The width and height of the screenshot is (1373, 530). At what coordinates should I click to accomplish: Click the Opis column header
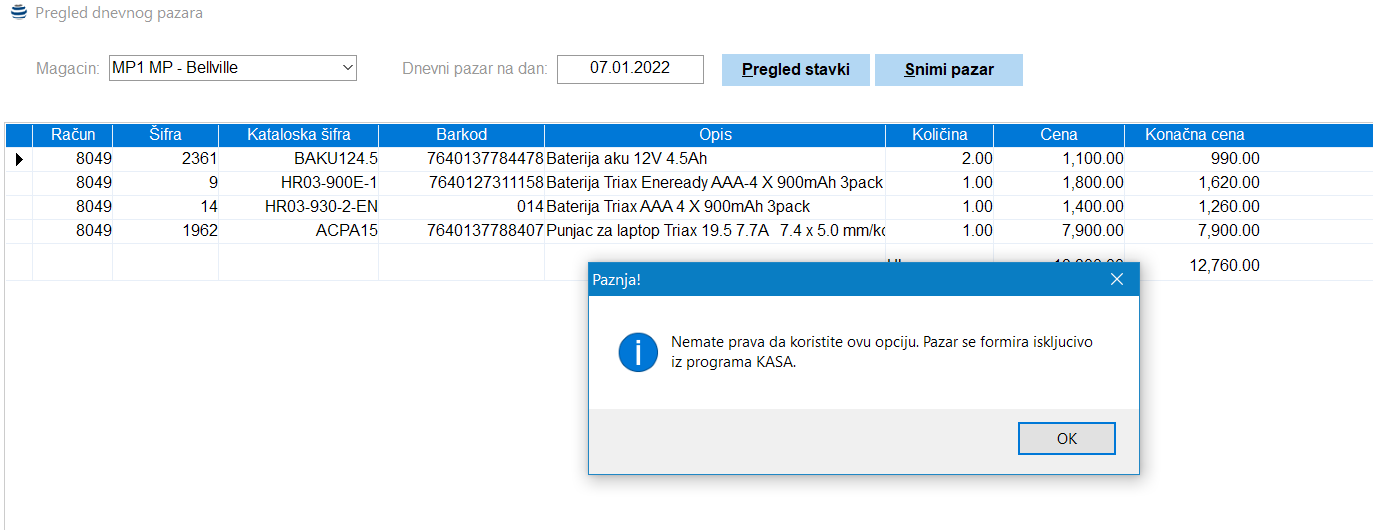coord(715,135)
